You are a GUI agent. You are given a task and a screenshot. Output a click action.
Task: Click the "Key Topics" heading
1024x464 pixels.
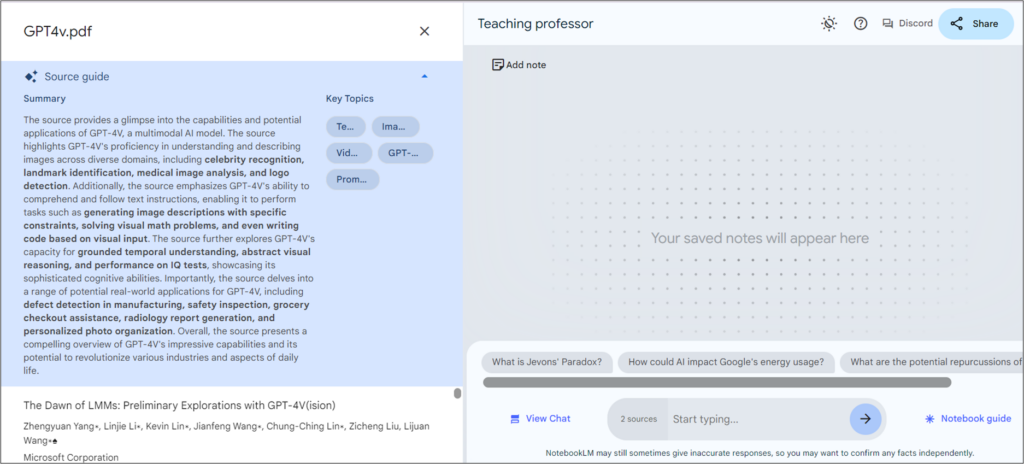click(x=349, y=99)
